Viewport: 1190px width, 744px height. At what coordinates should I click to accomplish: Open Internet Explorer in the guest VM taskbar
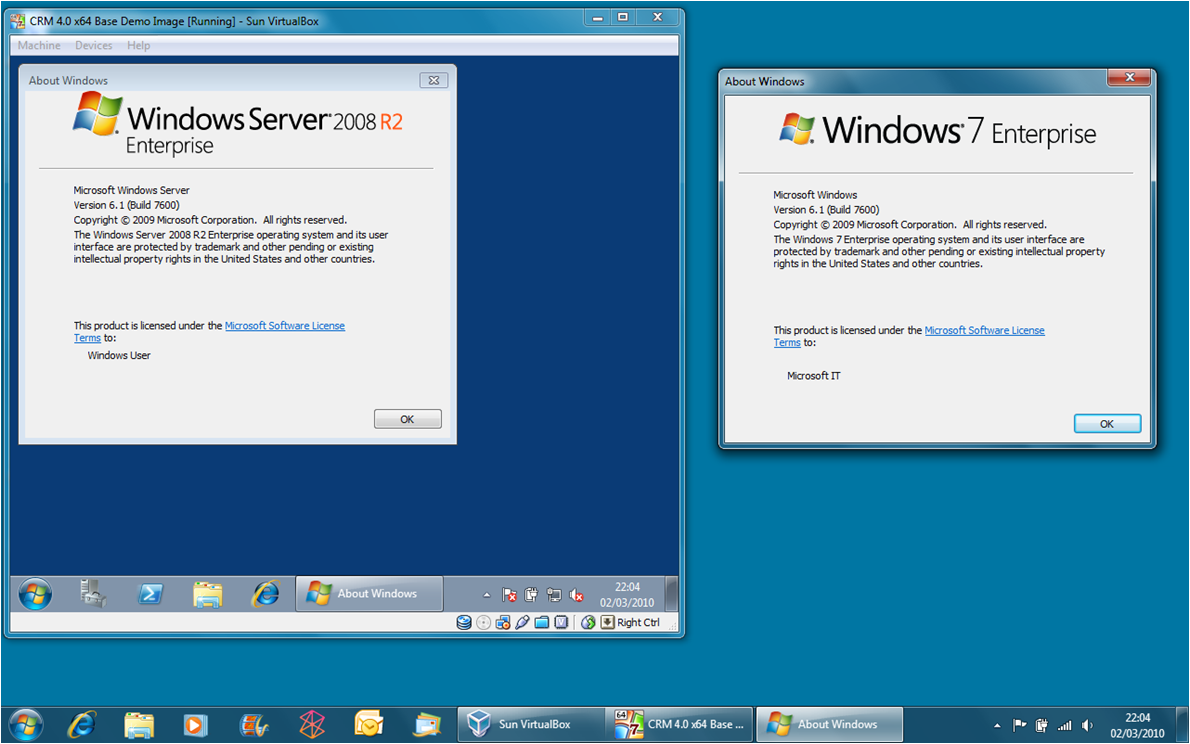(x=265, y=594)
